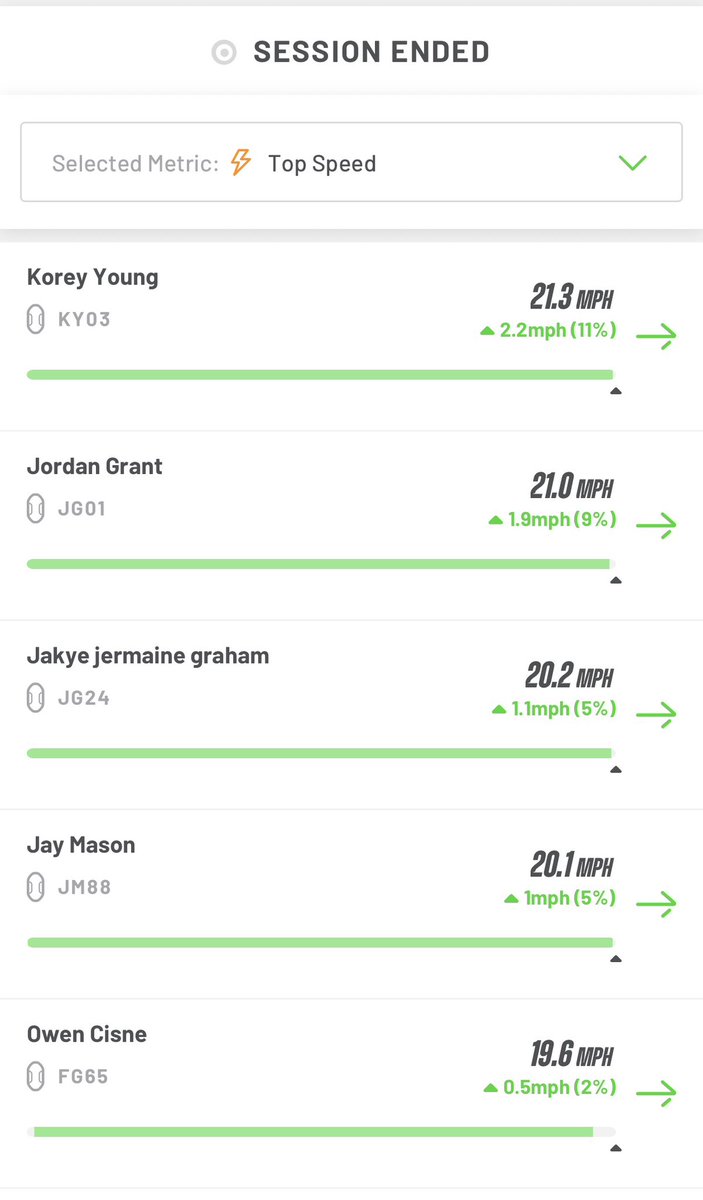Open the Top Speed metric selector
The image size is (703, 1200).
click(351, 162)
